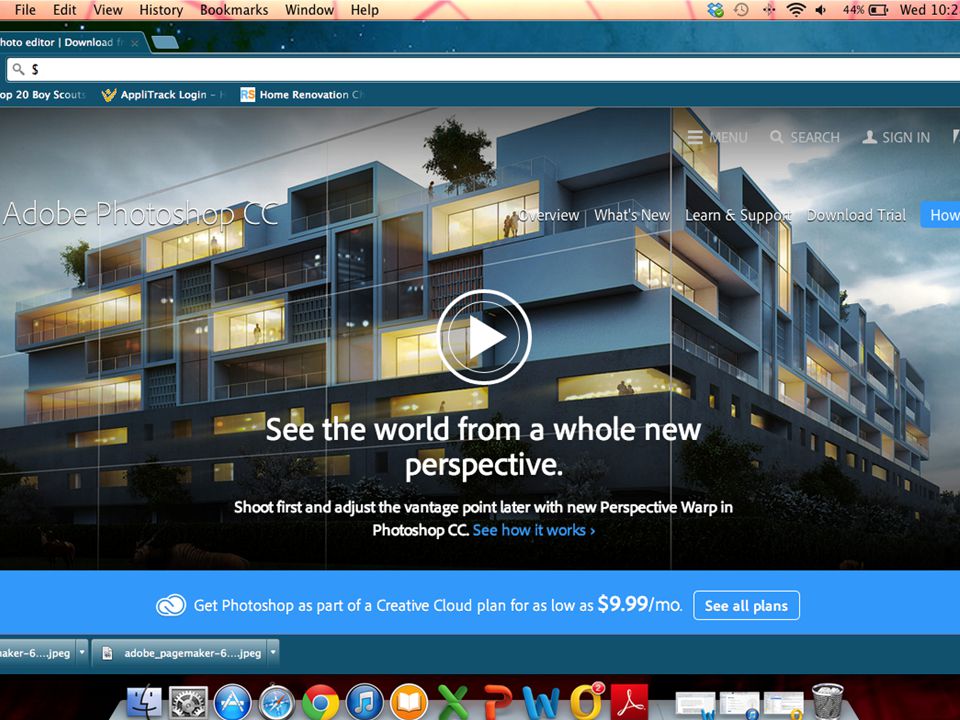Close the Photo editor browser tab

tap(134, 43)
